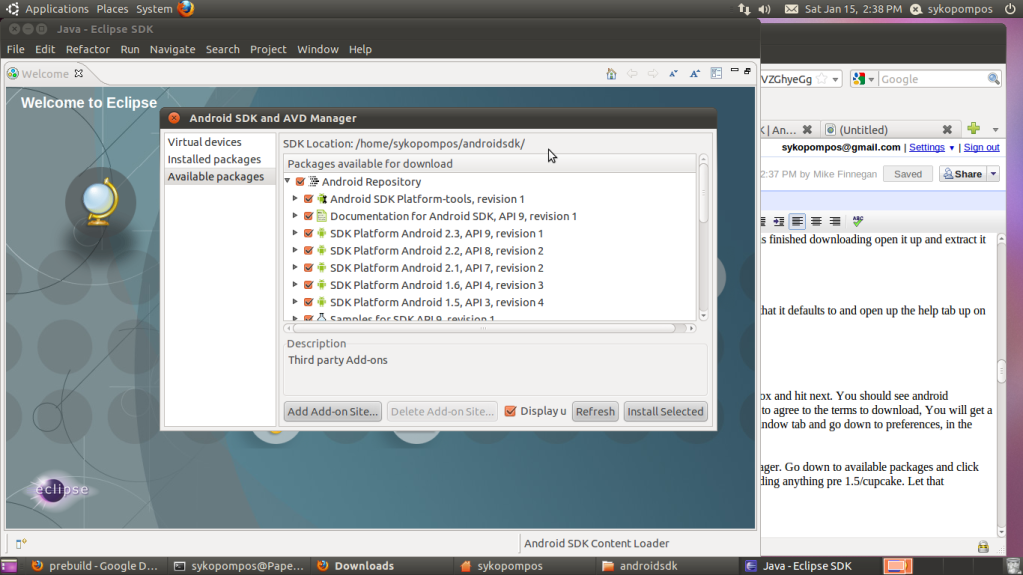The width and height of the screenshot is (1023, 575).
Task: Uncheck Documentation for Android SDK, API 9
Action: [309, 216]
